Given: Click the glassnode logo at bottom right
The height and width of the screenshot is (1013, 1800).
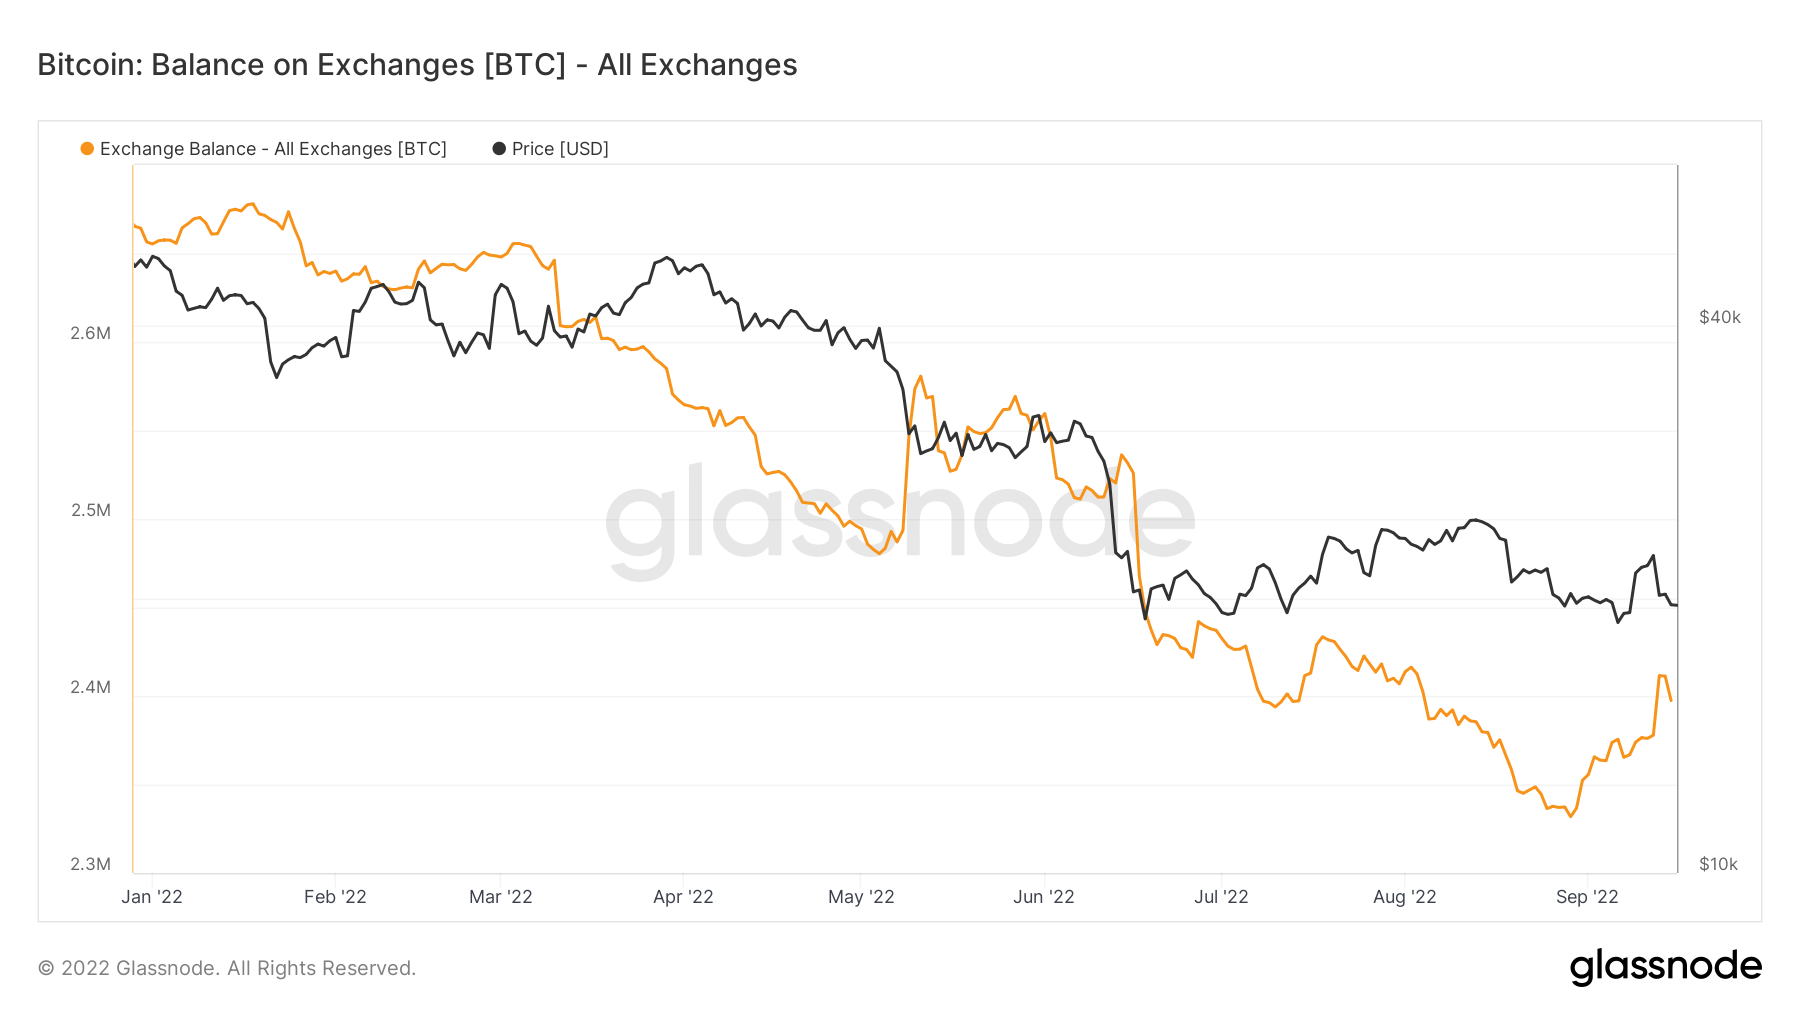Looking at the screenshot, I should (x=1665, y=967).
